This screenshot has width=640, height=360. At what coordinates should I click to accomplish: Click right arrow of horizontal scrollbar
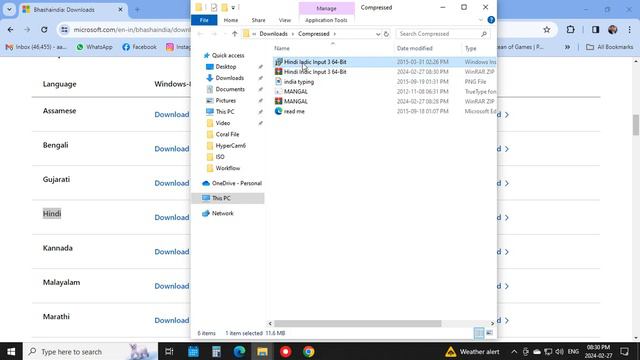click(x=492, y=323)
